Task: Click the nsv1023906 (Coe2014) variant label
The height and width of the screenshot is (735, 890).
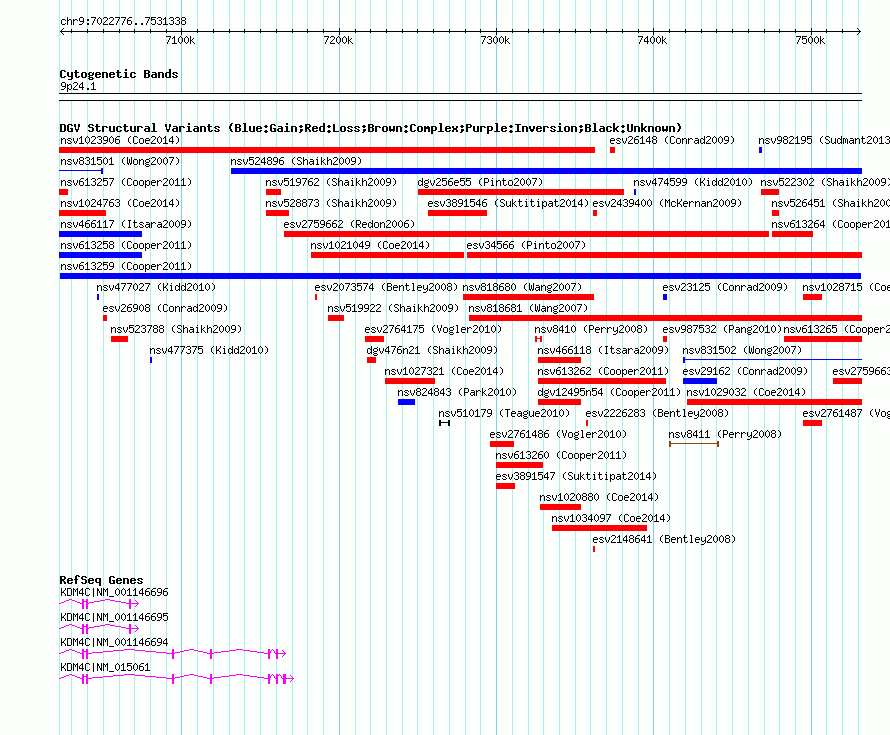Action: tap(120, 140)
